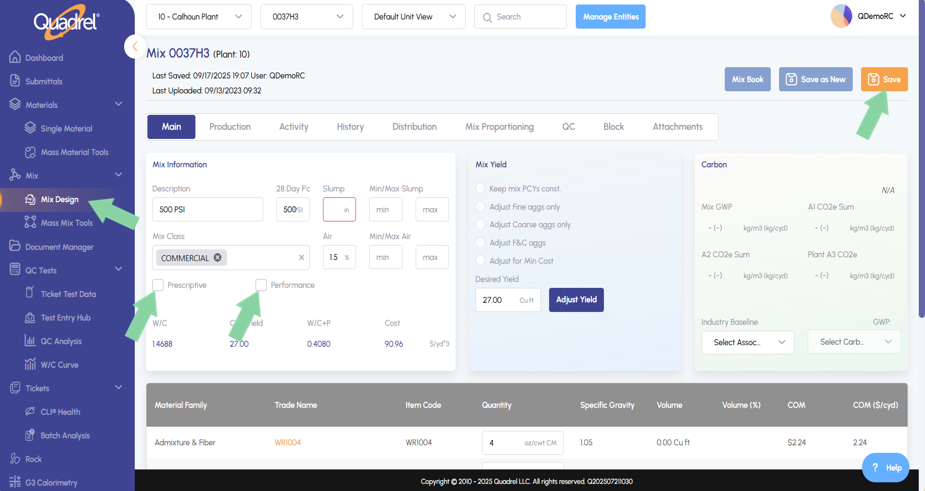Image resolution: width=925 pixels, height=491 pixels.
Task: Click Save as New button
Action: [x=815, y=79]
